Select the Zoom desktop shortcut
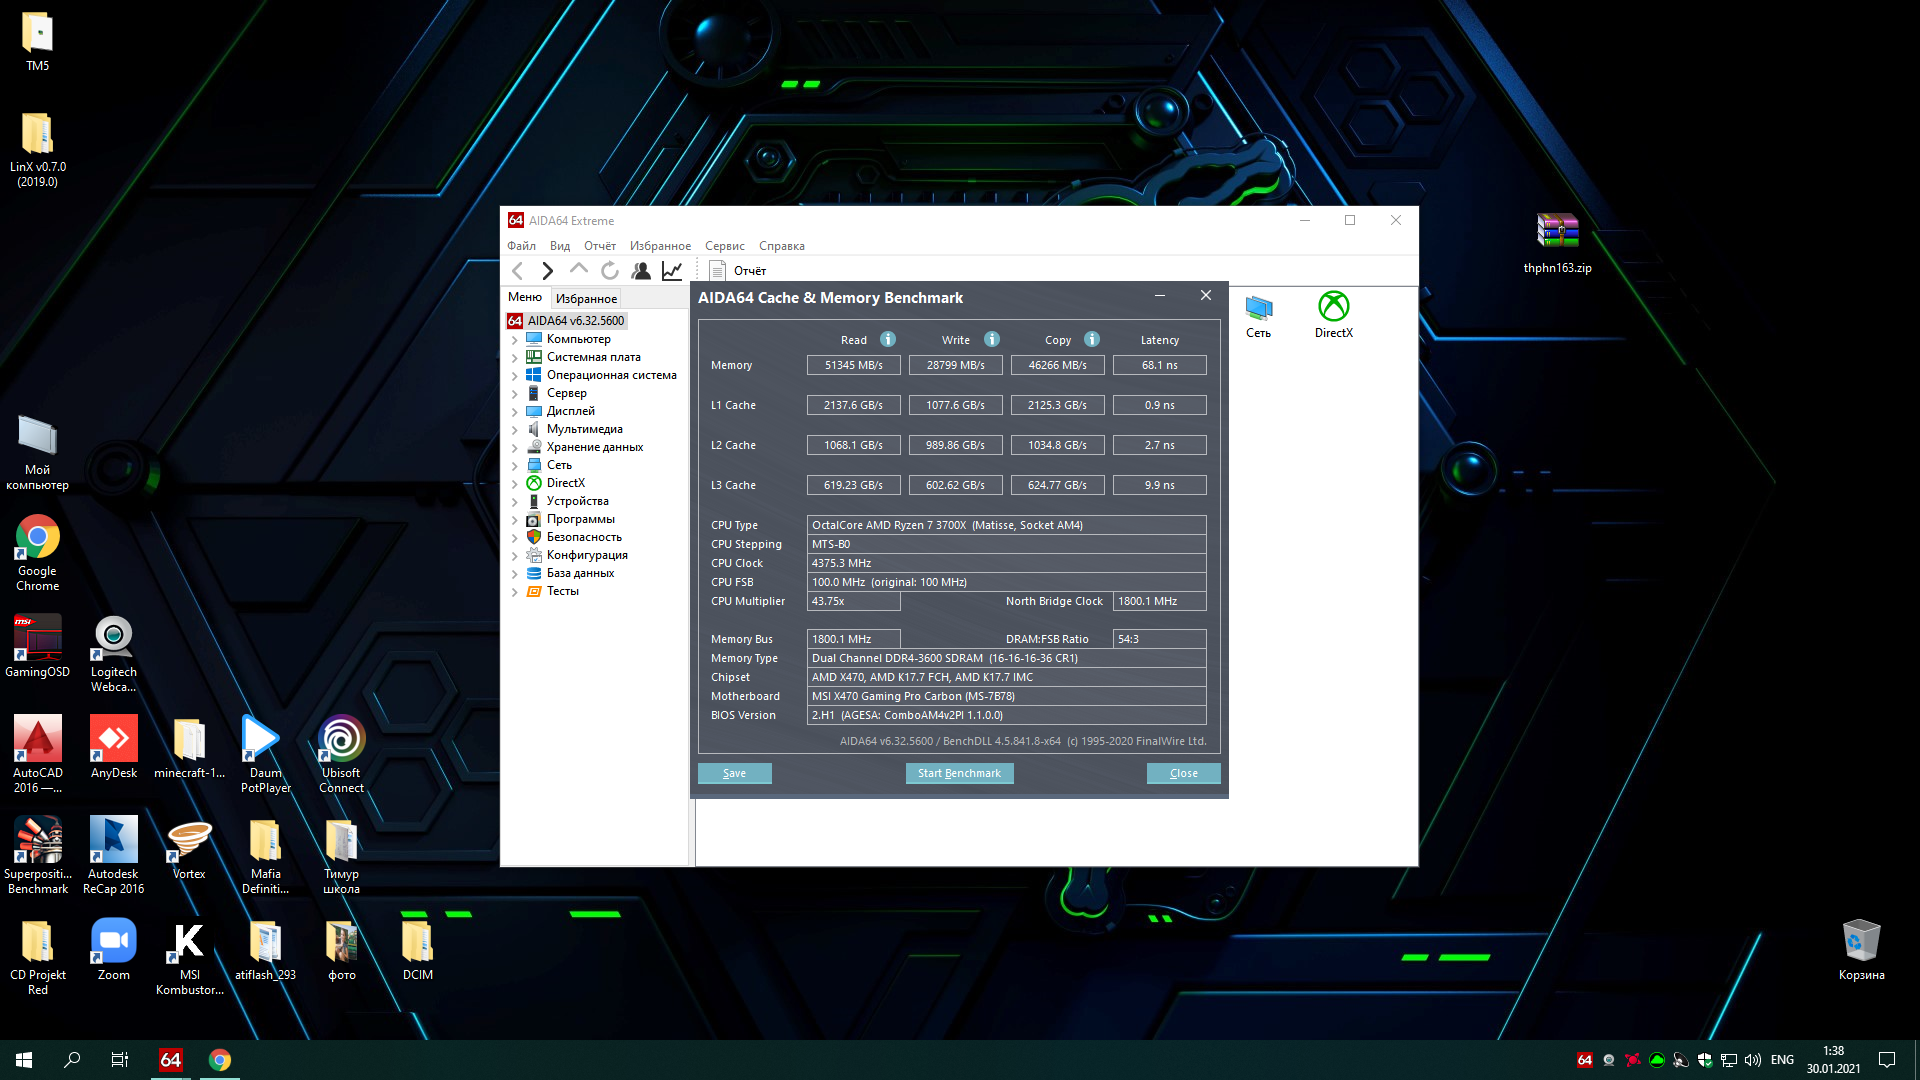Viewport: 1920px width, 1080px height. (114, 948)
